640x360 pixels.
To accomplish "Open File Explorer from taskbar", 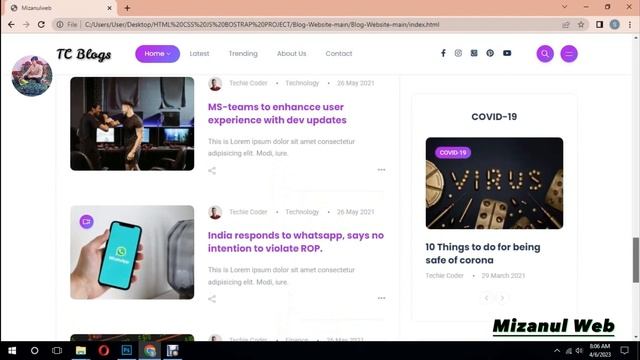I will tap(81, 351).
